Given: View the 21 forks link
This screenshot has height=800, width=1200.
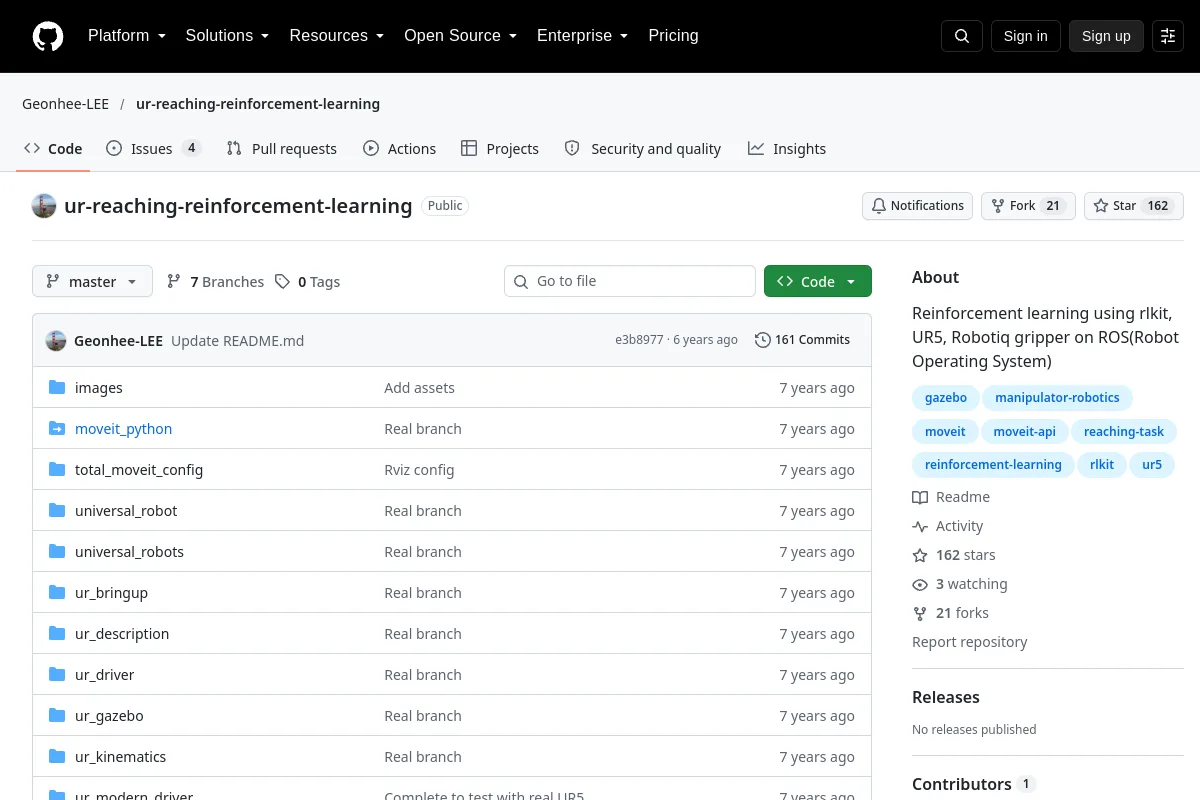Looking at the screenshot, I should [950, 613].
